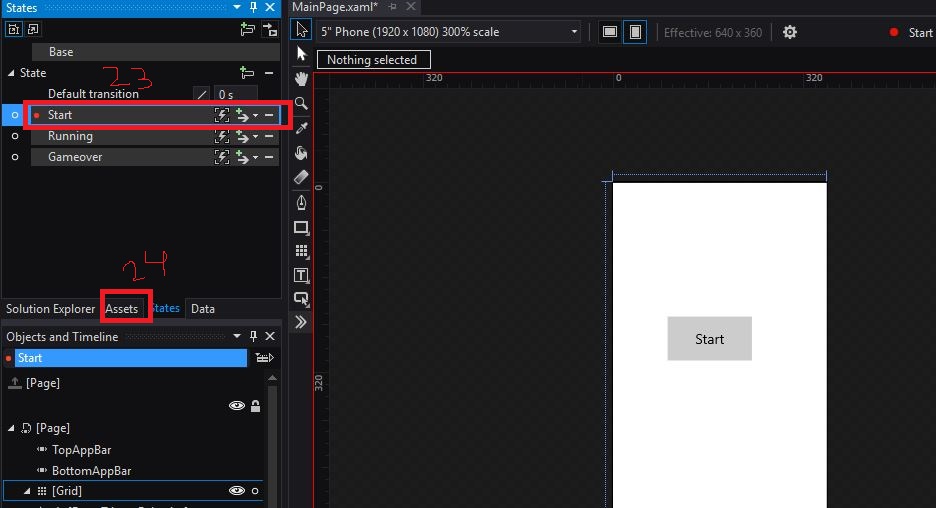Select the Base state

click(x=155, y=52)
